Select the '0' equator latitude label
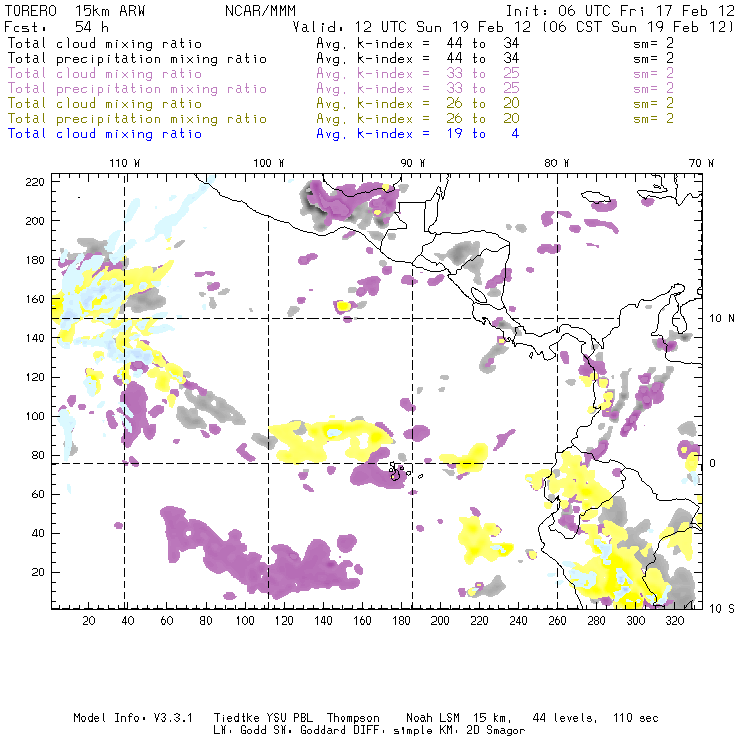Viewport: 740px width, 740px height. [713, 463]
